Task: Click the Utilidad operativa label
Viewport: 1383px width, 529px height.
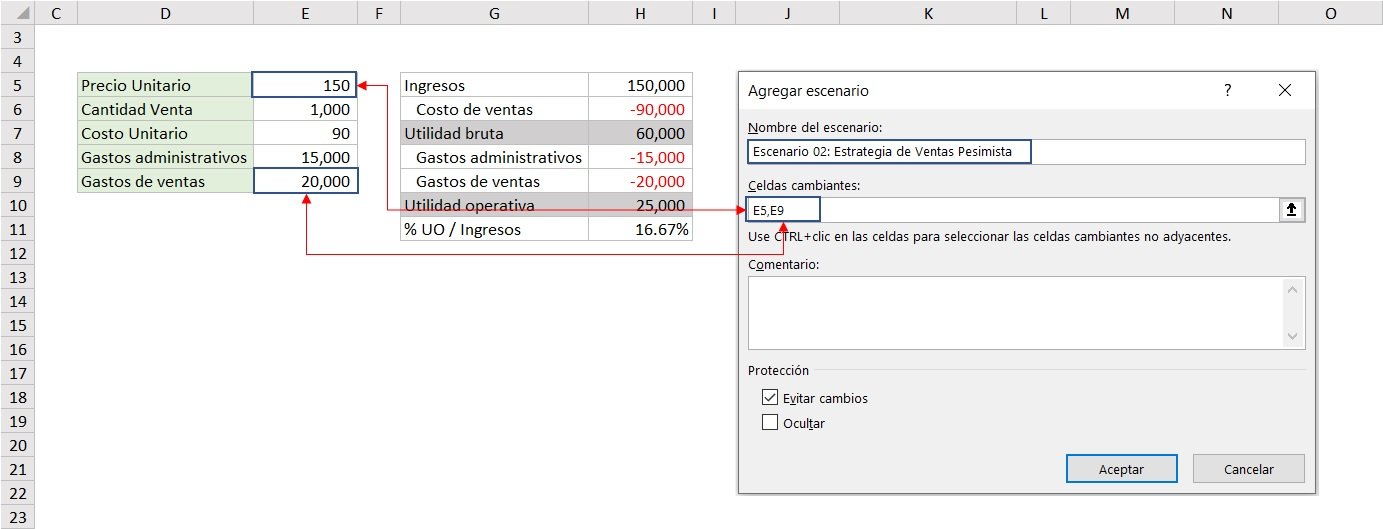Action: 494,205
